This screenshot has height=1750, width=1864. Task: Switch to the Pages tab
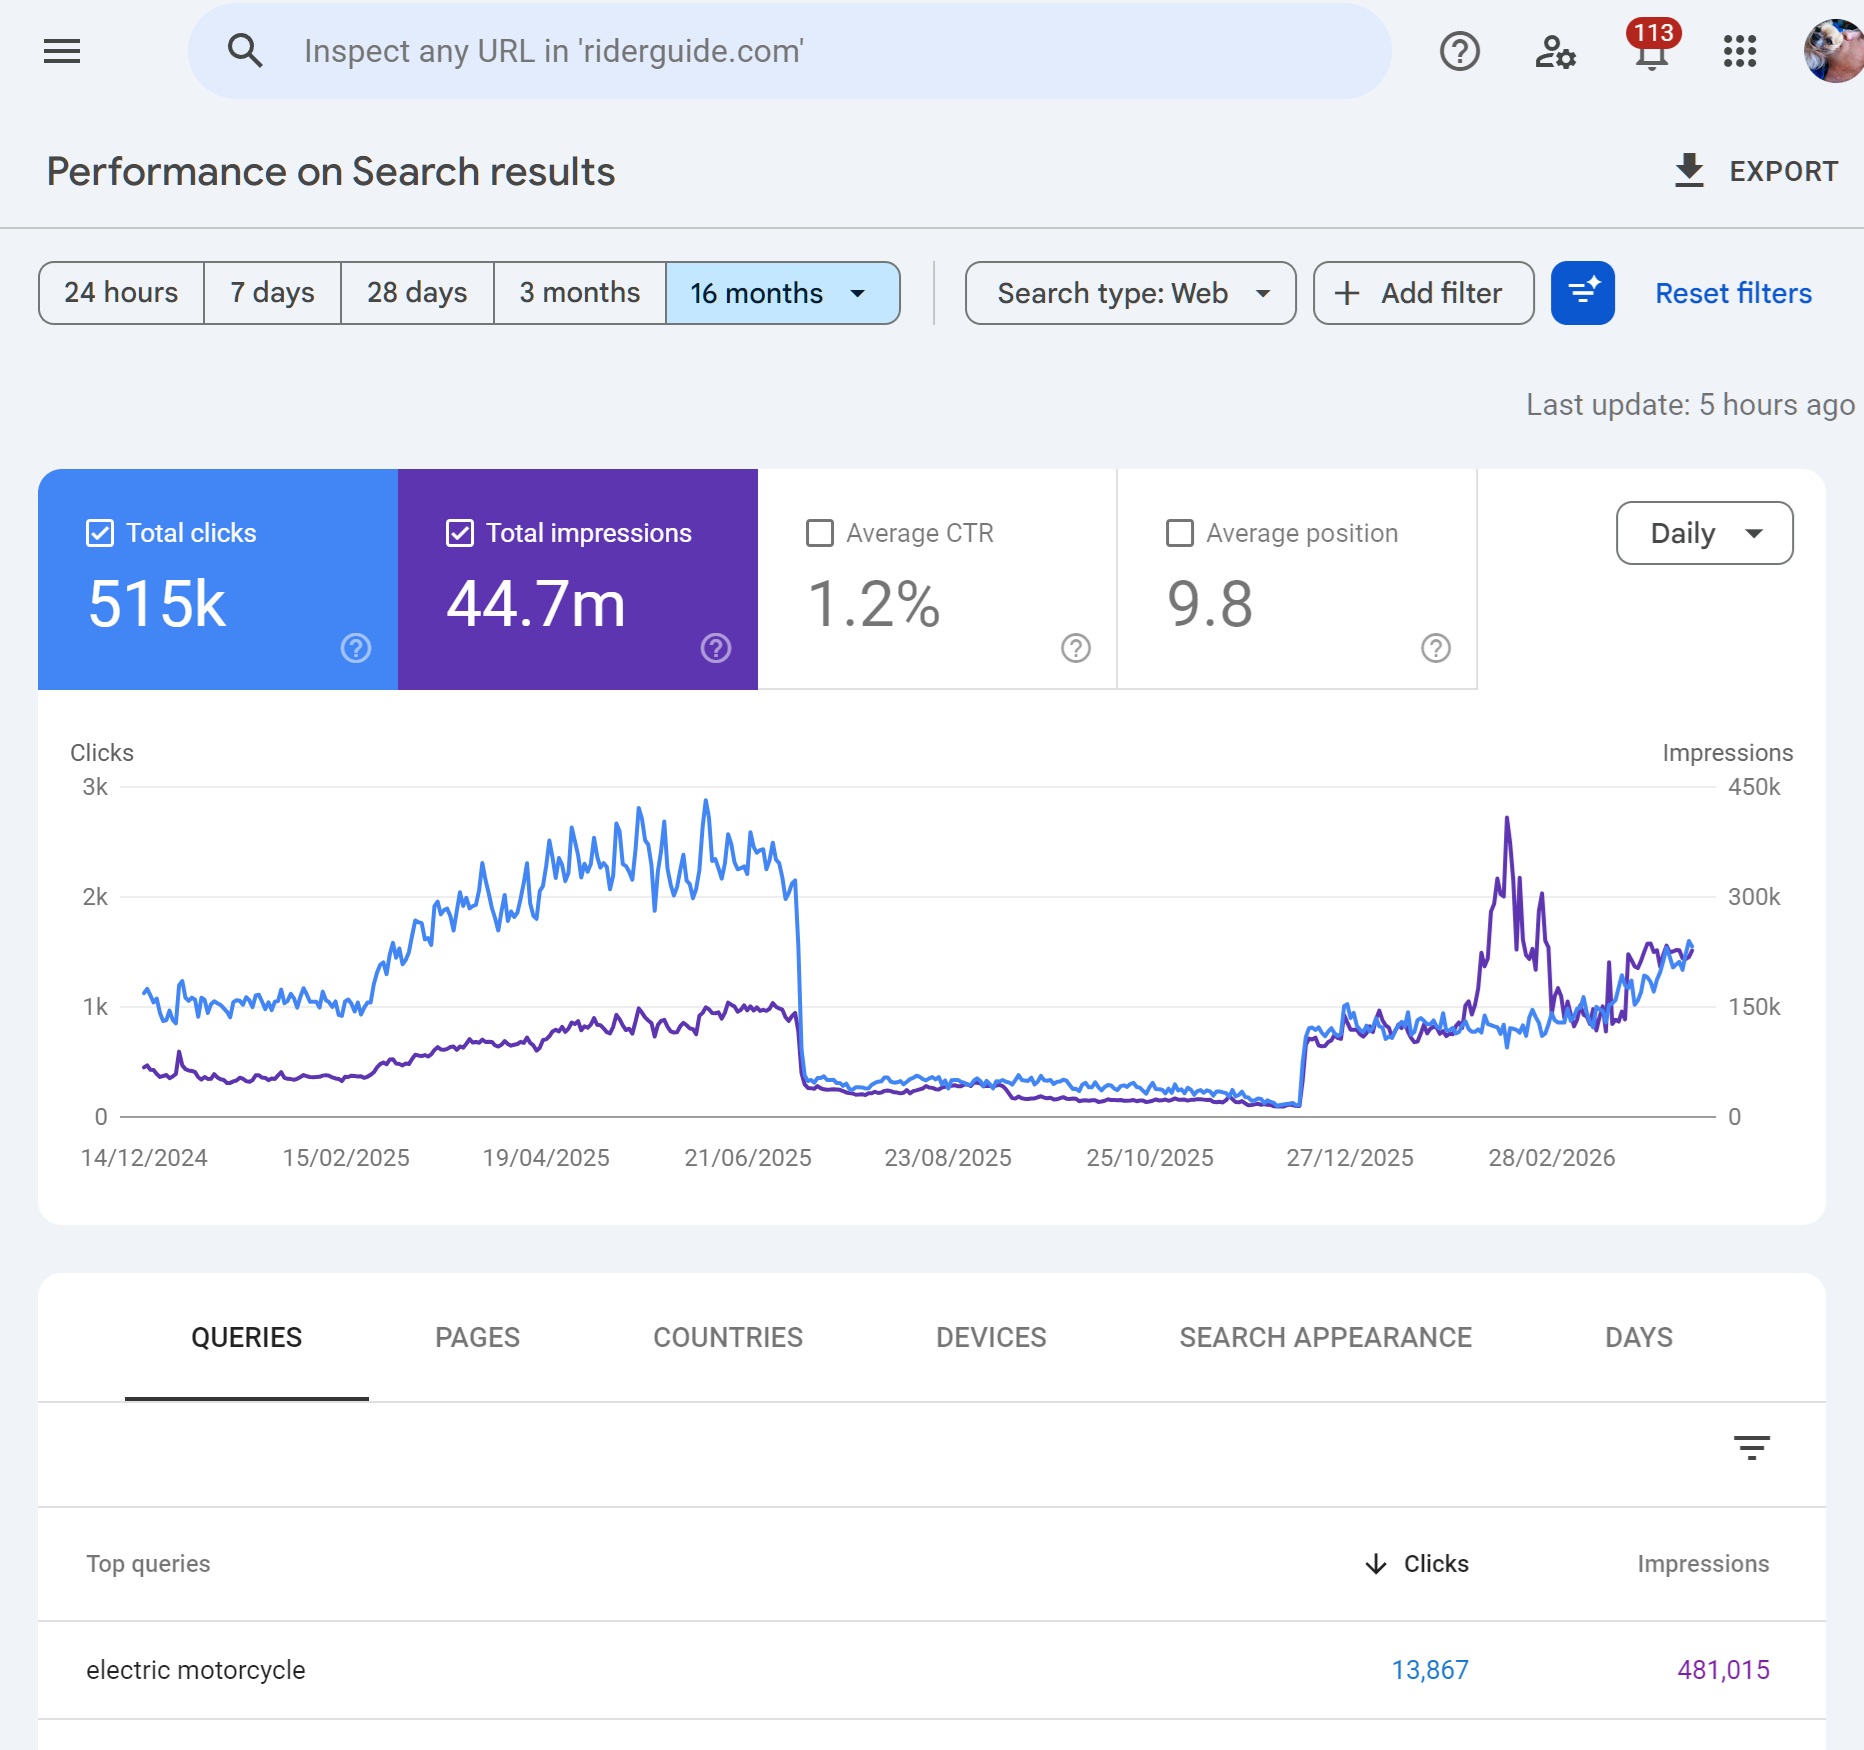tap(477, 1337)
